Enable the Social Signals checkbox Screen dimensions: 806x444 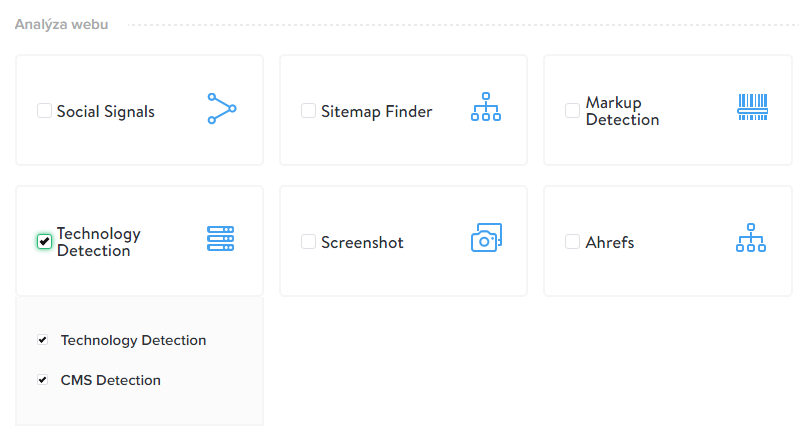(x=44, y=110)
